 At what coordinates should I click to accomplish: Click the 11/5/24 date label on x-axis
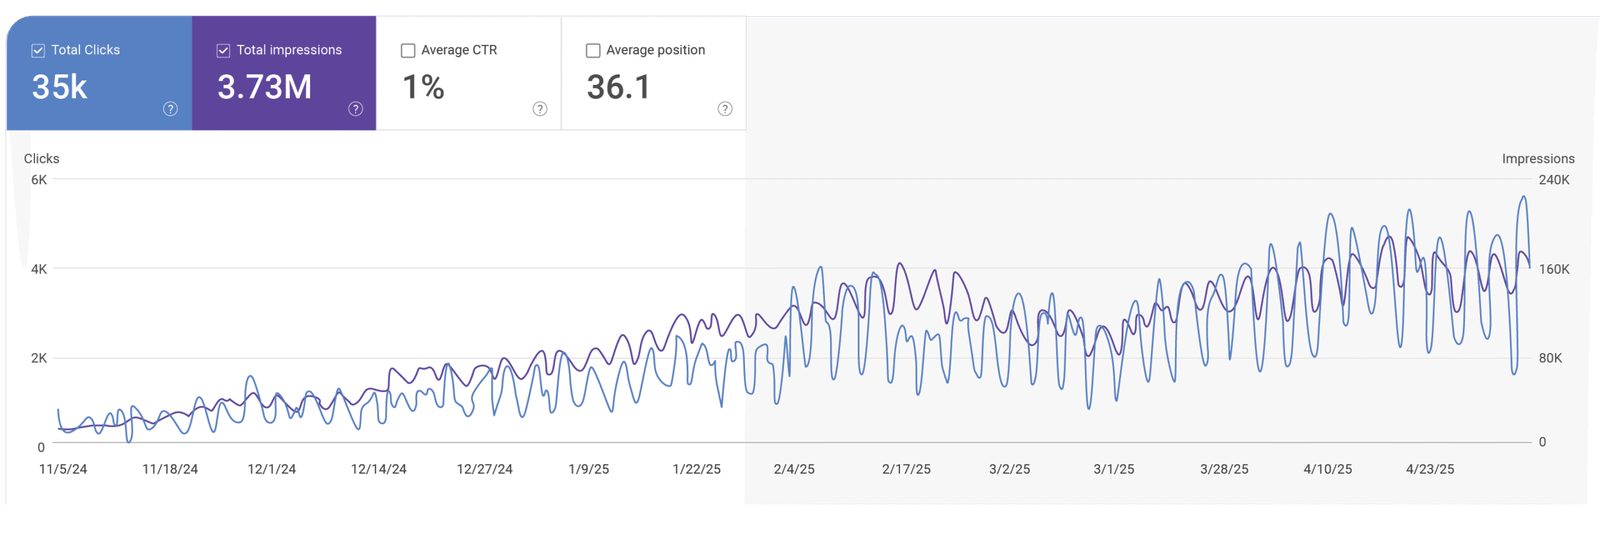pos(63,469)
